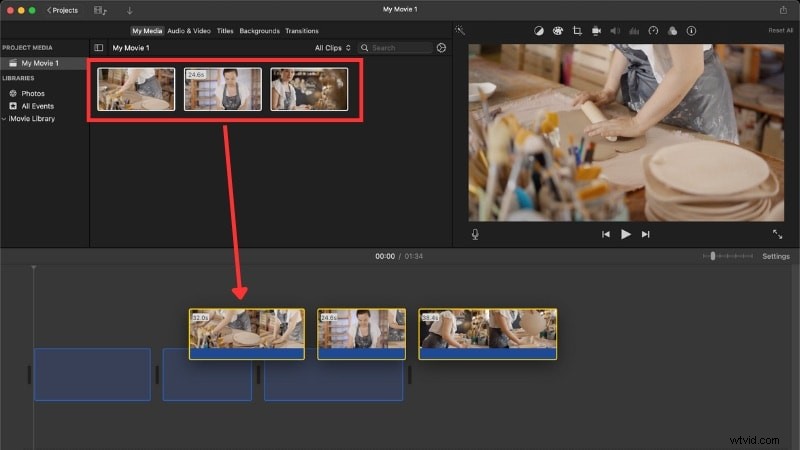
Task: Click the magic wand auto-enhance icon
Action: point(460,30)
